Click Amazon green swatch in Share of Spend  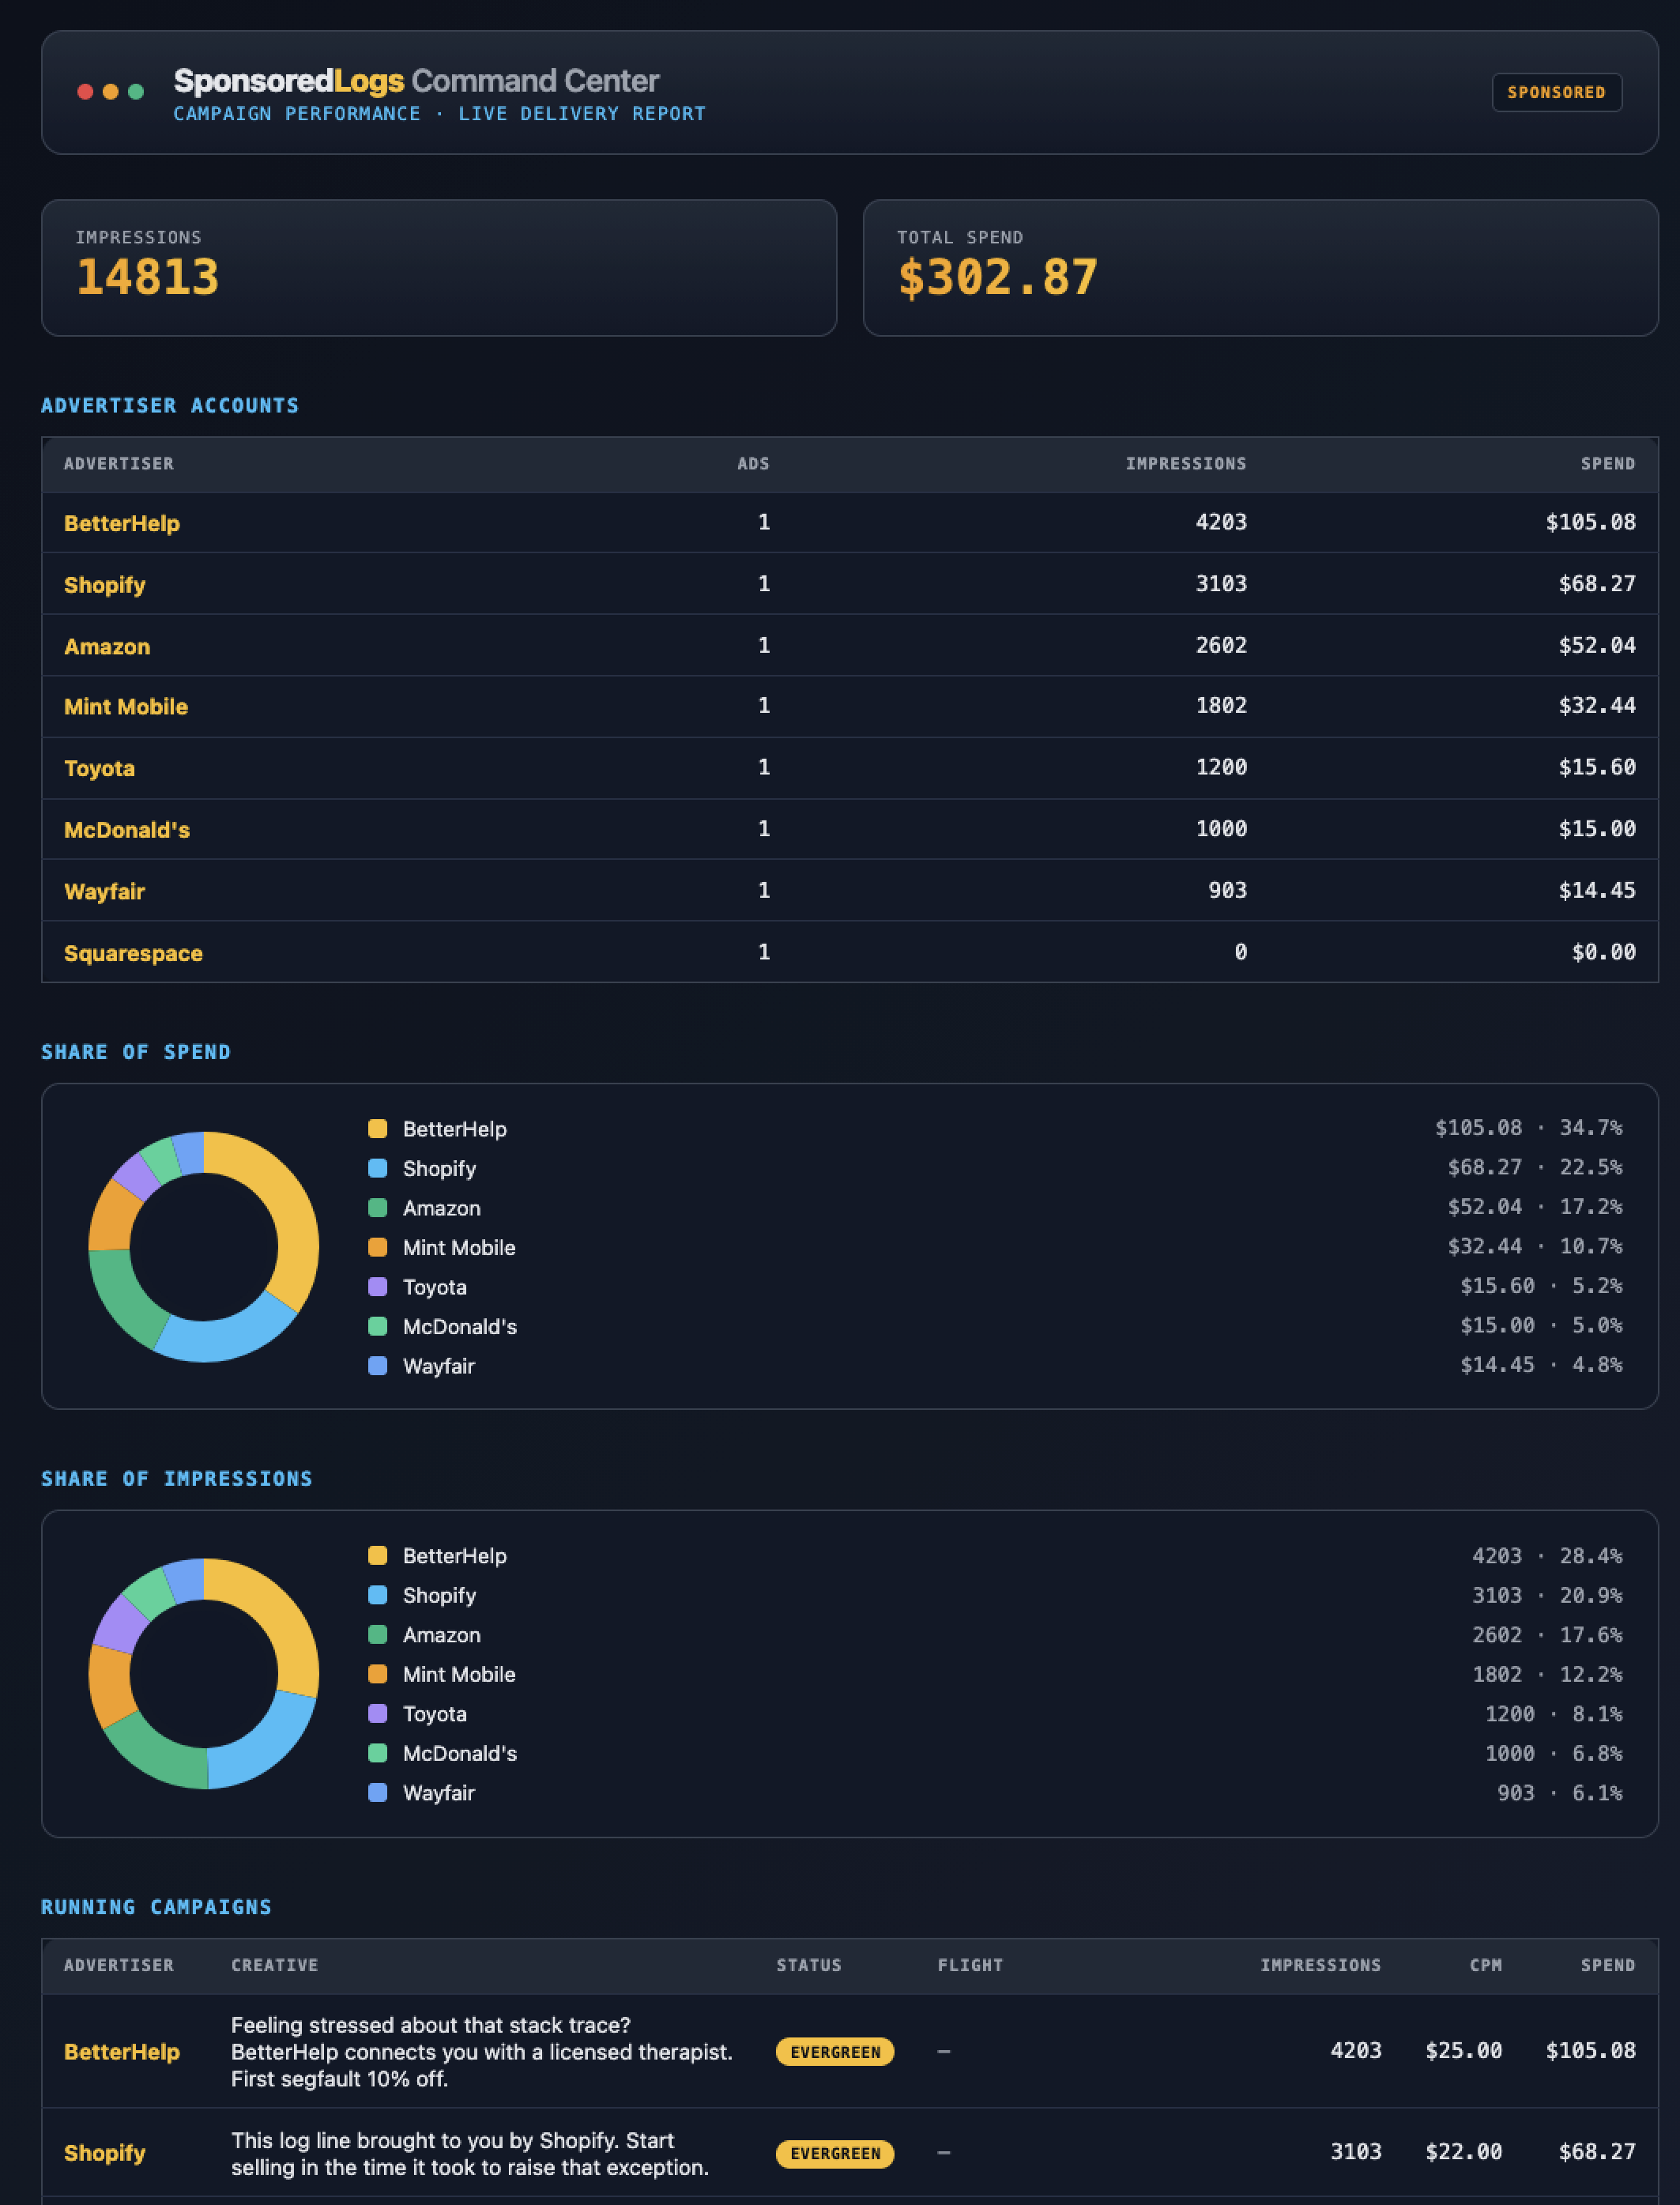(377, 1208)
